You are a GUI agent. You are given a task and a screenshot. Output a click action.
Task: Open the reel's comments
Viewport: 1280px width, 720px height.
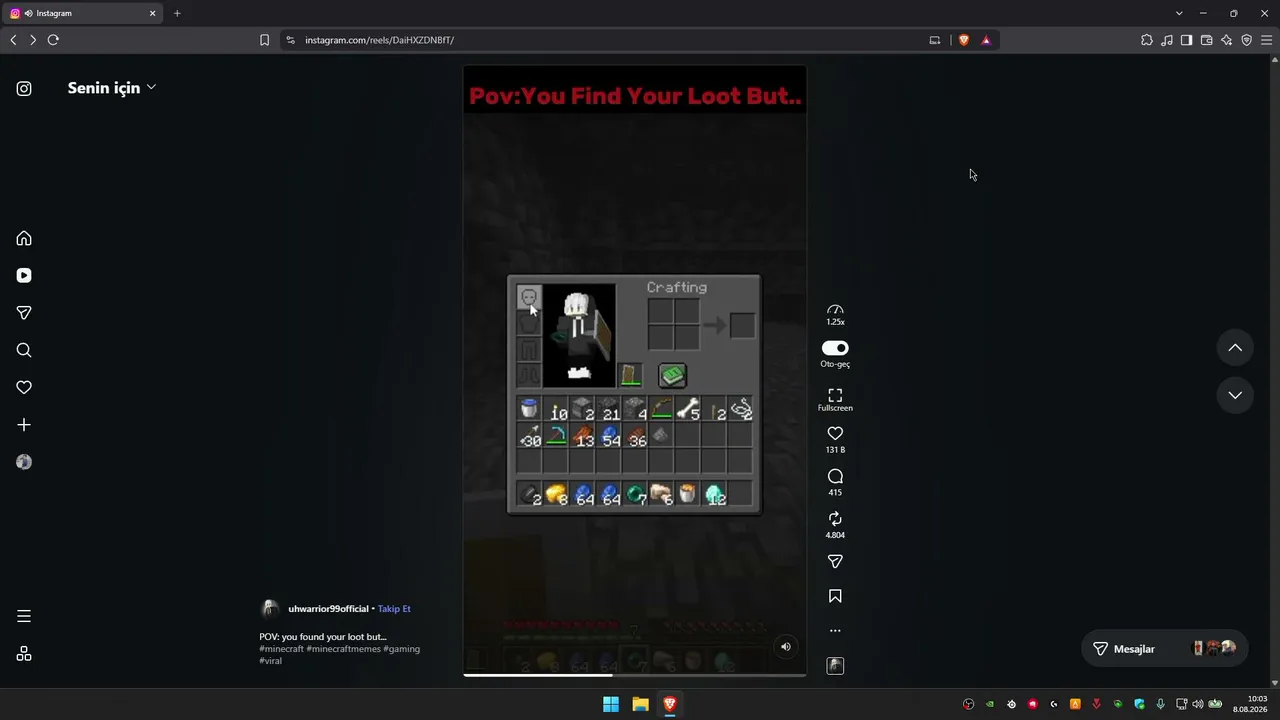[x=835, y=476]
